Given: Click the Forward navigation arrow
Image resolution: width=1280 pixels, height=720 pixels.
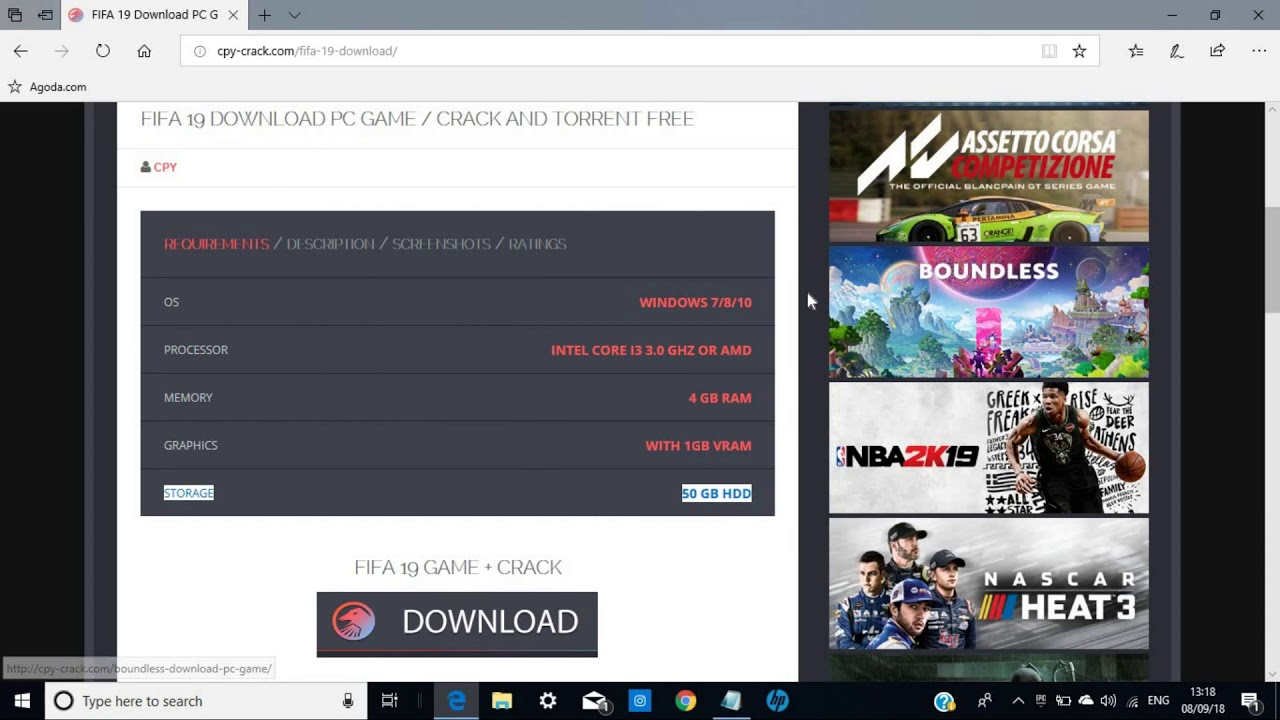Looking at the screenshot, I should 62,51.
